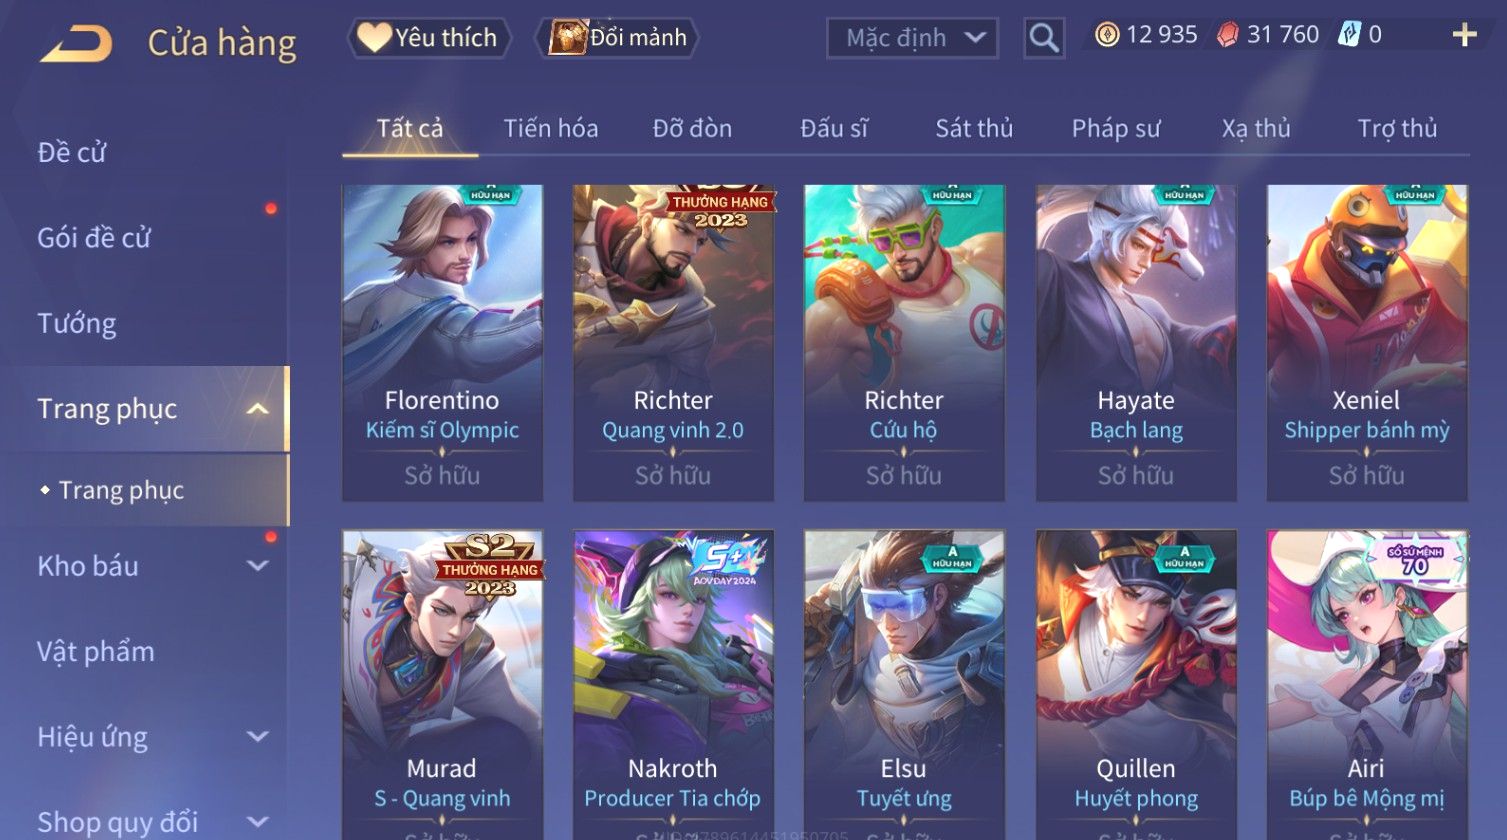Screen dimensions: 1507x840
Task: Open Tướng in the sidebar
Action: click(77, 323)
